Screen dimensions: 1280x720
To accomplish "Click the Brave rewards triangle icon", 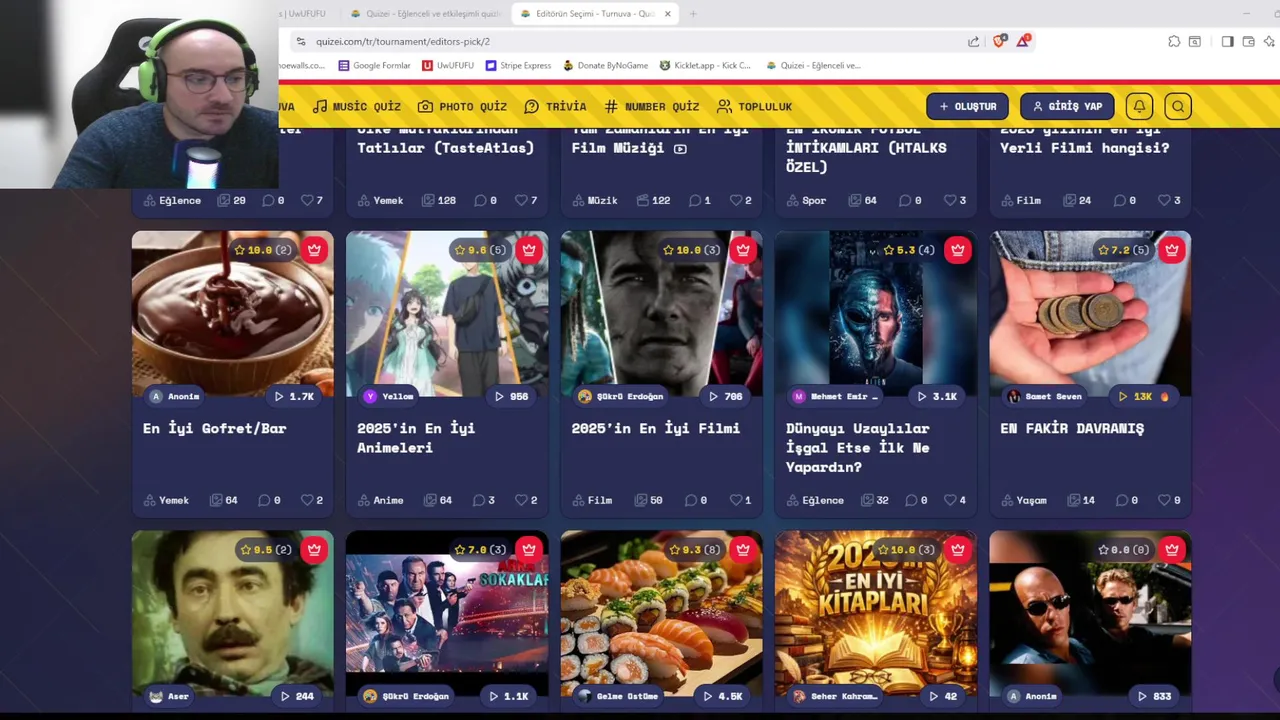I will [x=1023, y=41].
